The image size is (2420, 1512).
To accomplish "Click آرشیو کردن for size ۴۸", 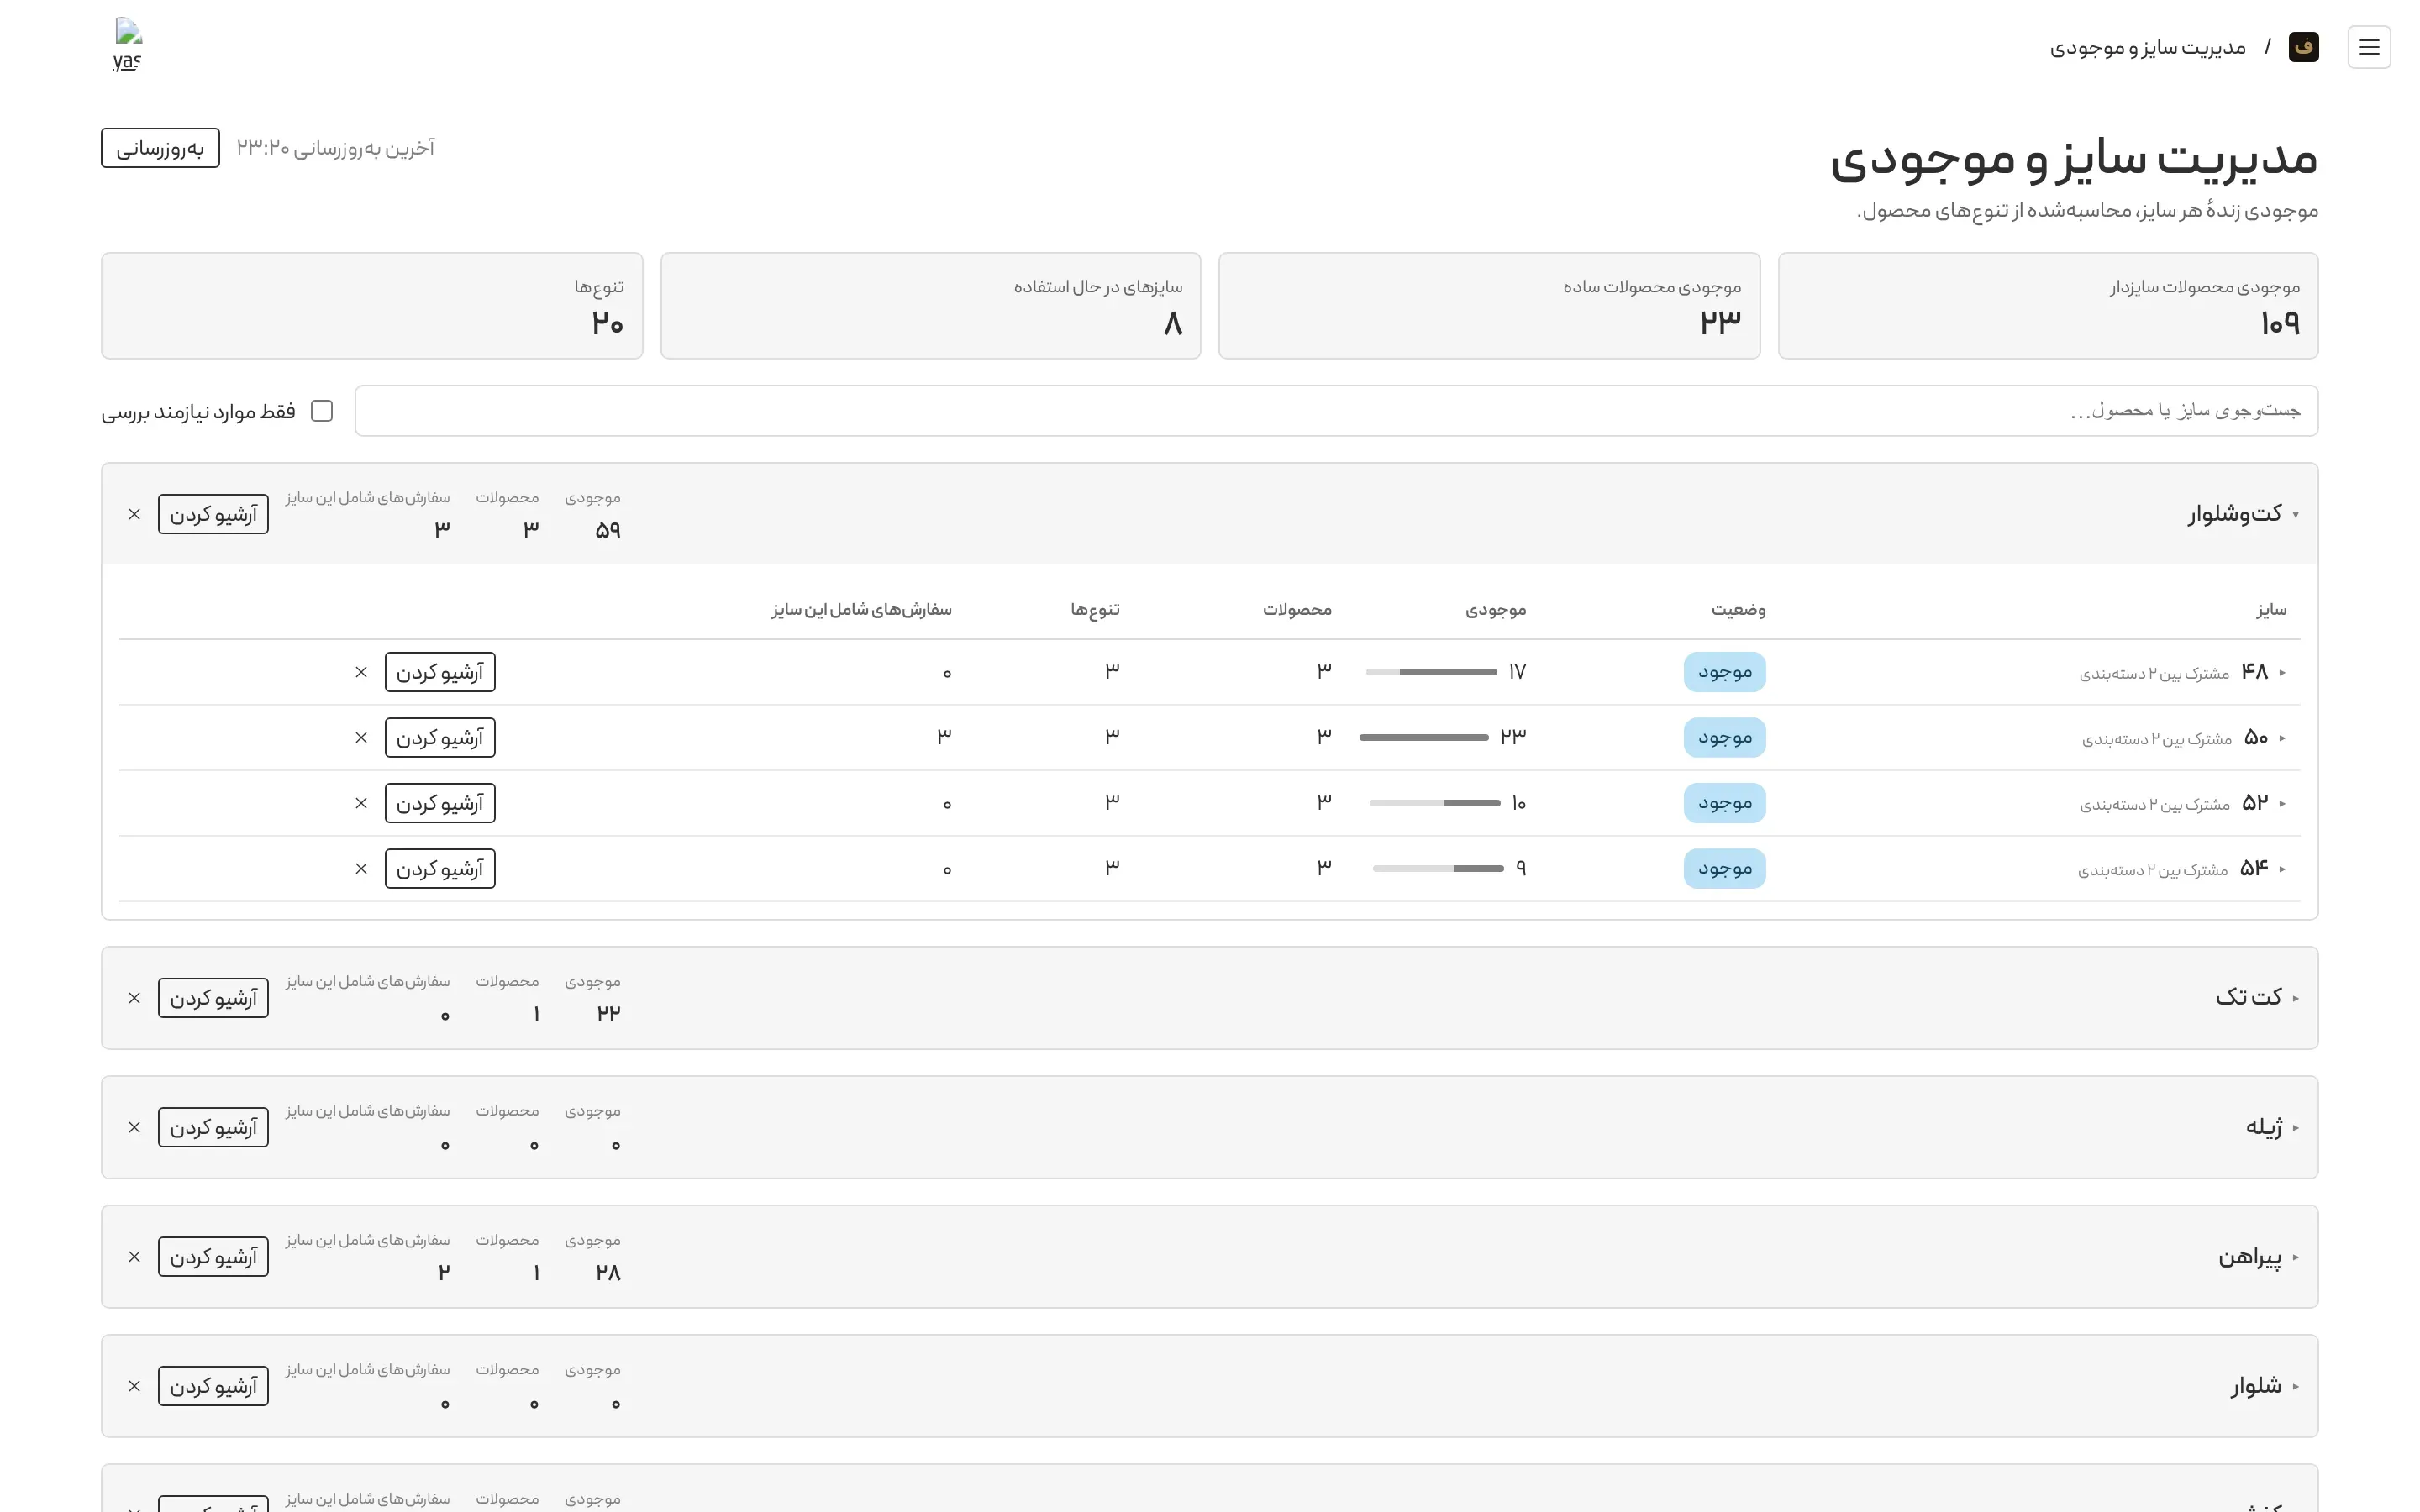I will coord(440,672).
